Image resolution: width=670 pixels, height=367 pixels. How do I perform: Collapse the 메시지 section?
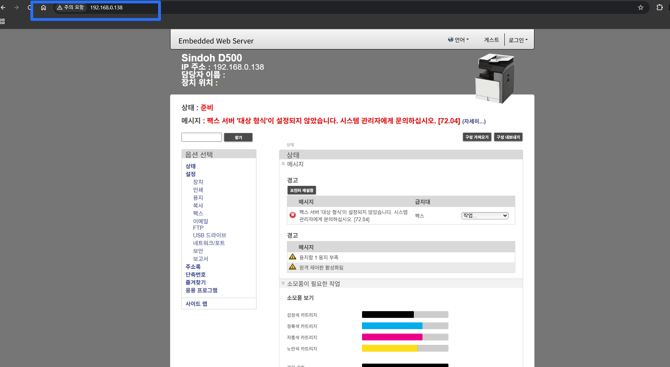[283, 164]
